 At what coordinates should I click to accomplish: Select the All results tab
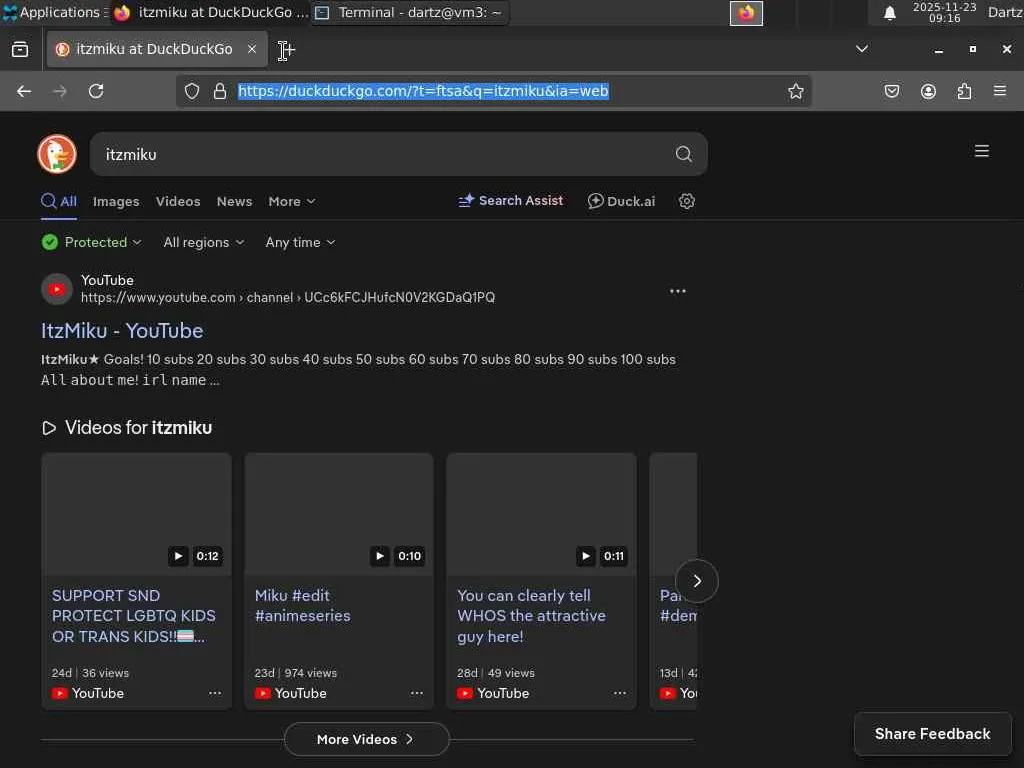point(59,201)
